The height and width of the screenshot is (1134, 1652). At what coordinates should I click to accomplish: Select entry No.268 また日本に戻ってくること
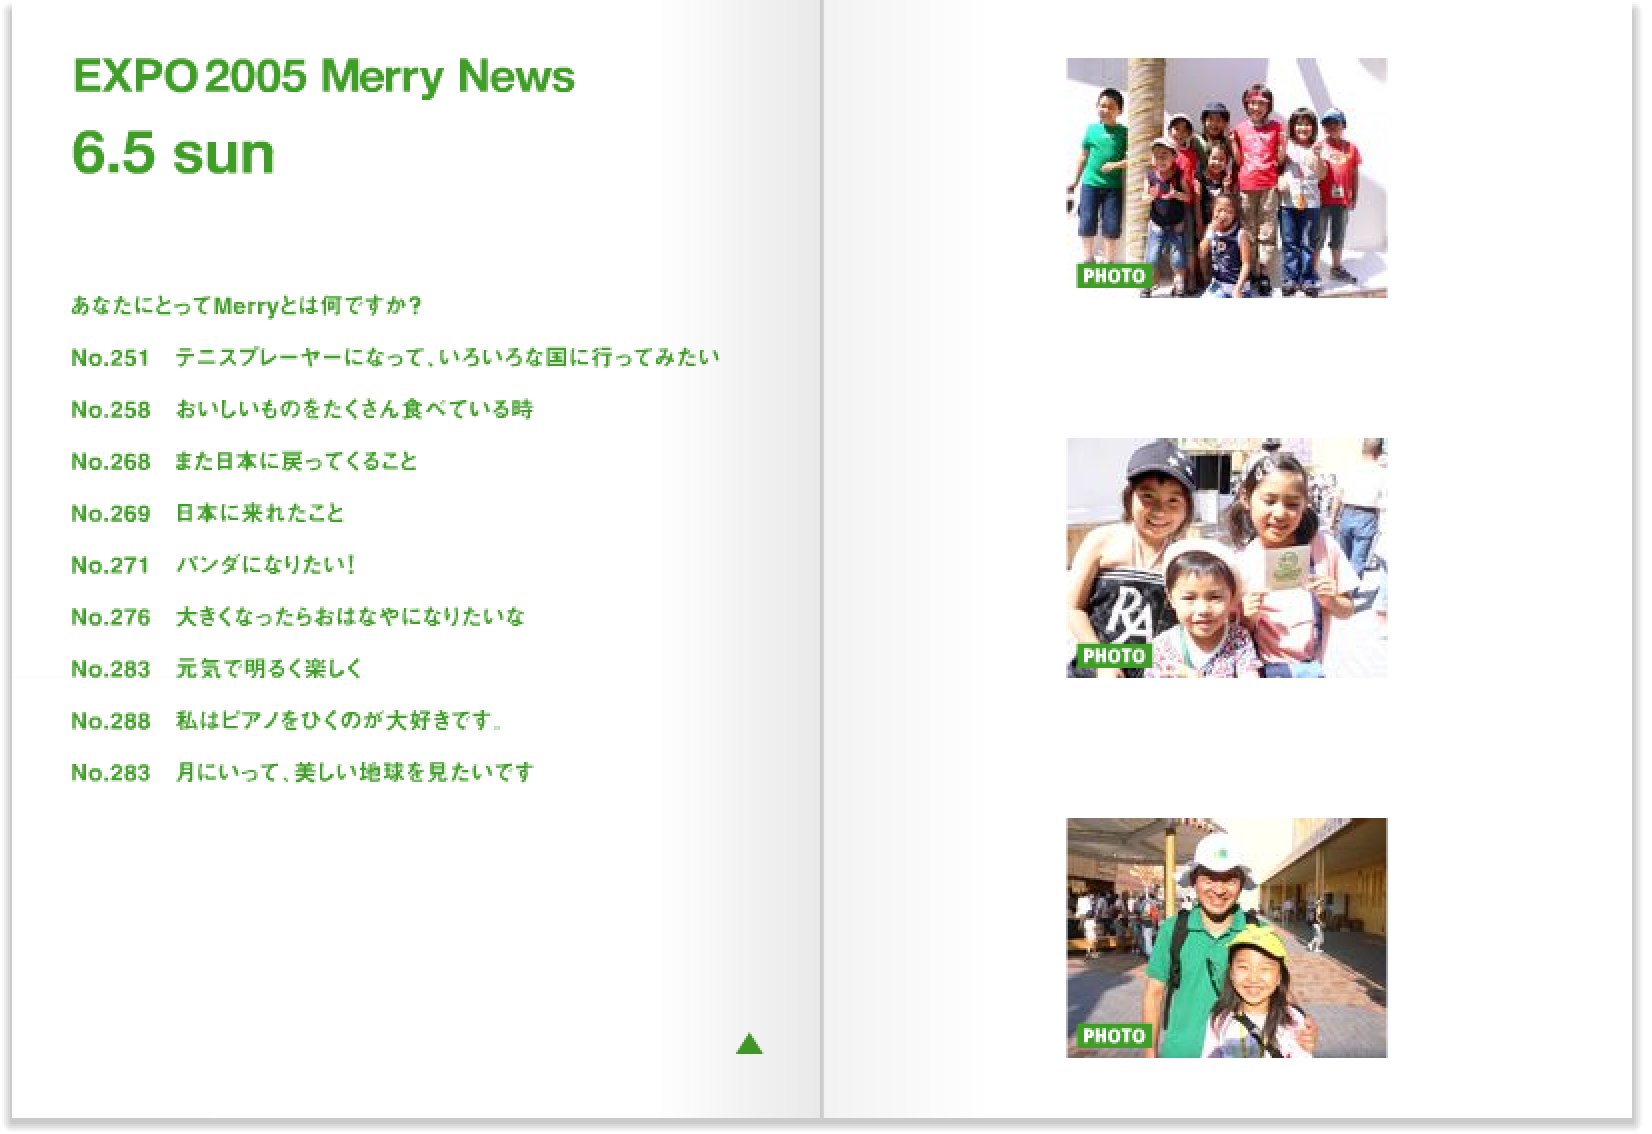tap(244, 462)
